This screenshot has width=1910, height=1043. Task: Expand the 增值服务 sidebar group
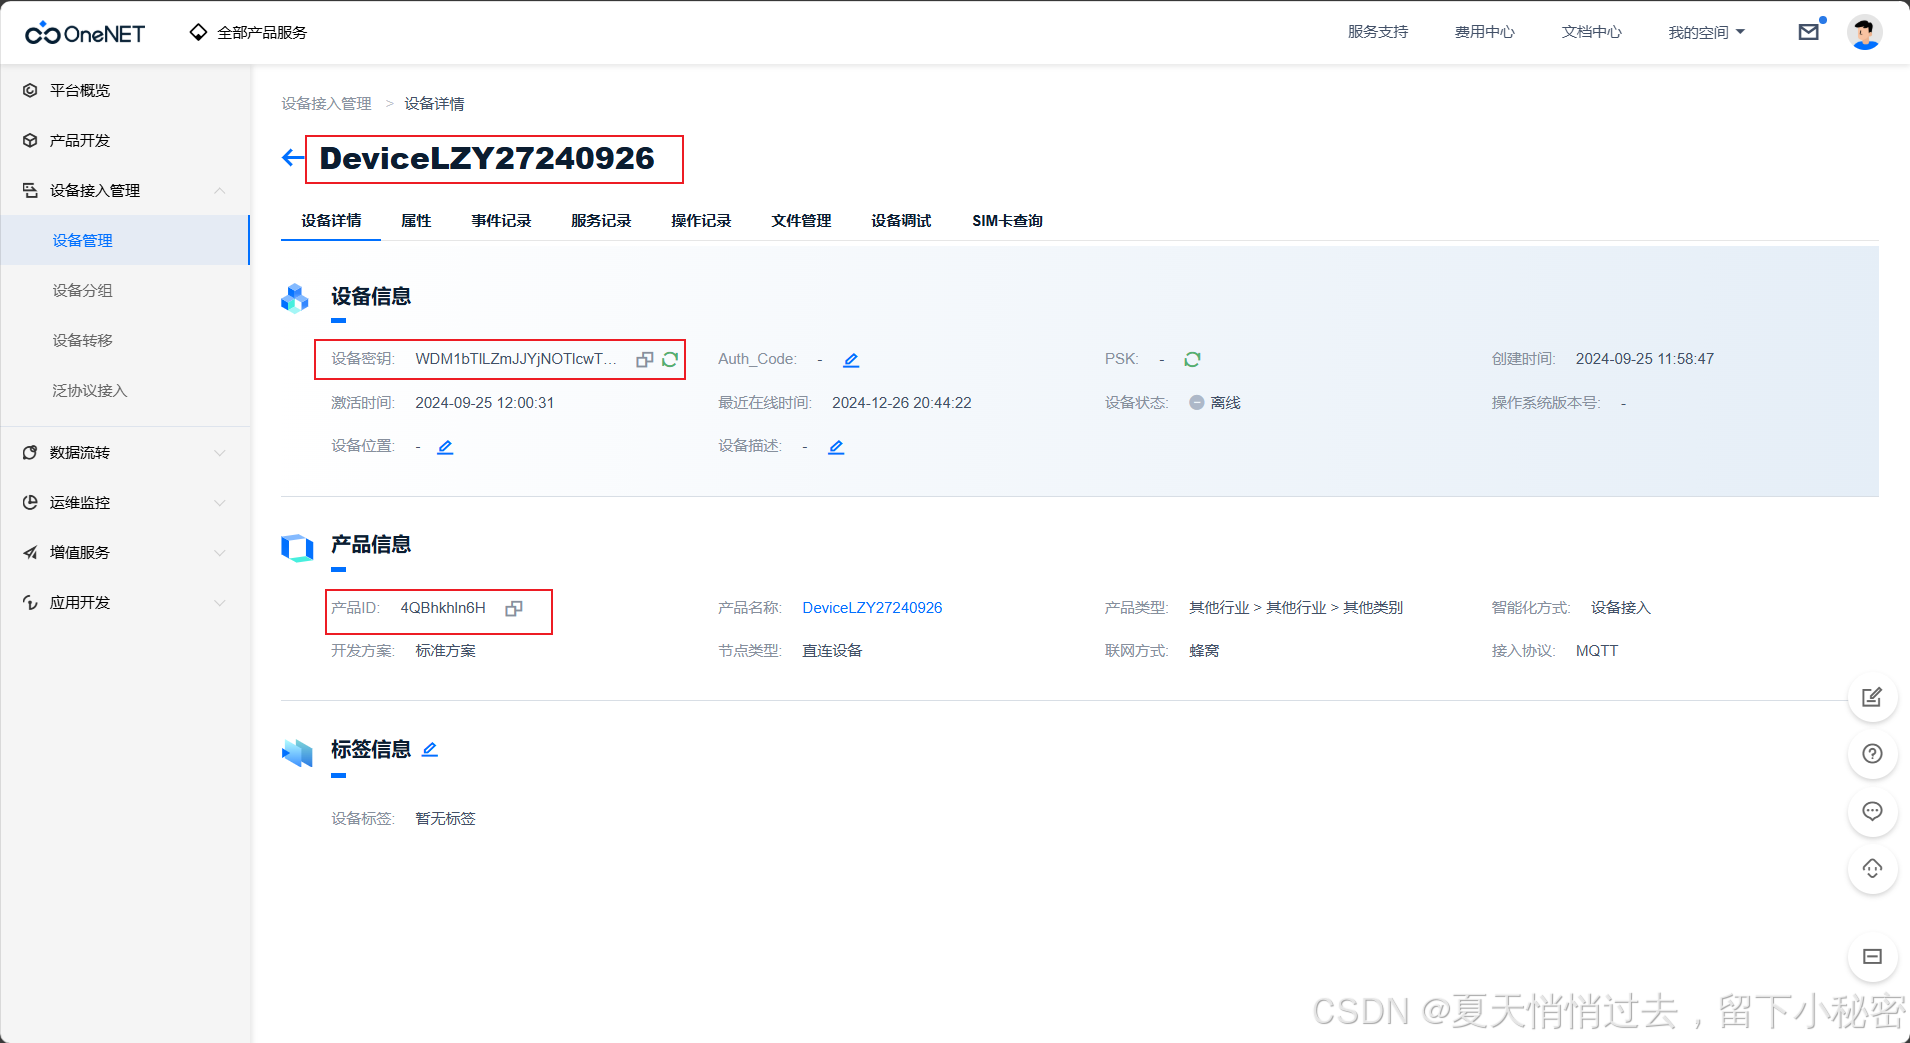(x=125, y=552)
